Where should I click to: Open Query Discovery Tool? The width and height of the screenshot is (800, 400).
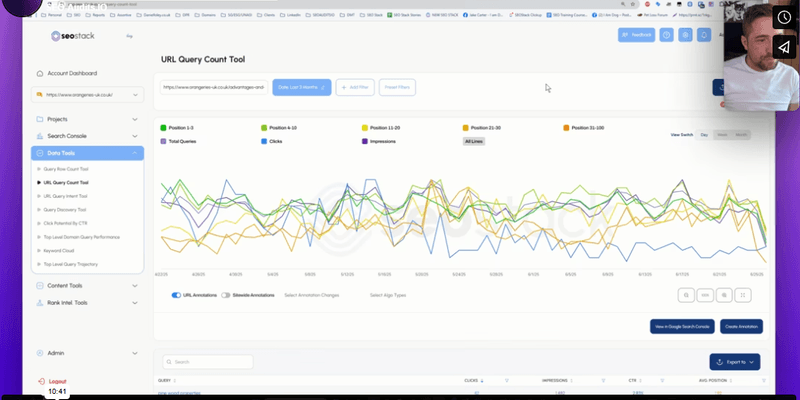pos(65,210)
